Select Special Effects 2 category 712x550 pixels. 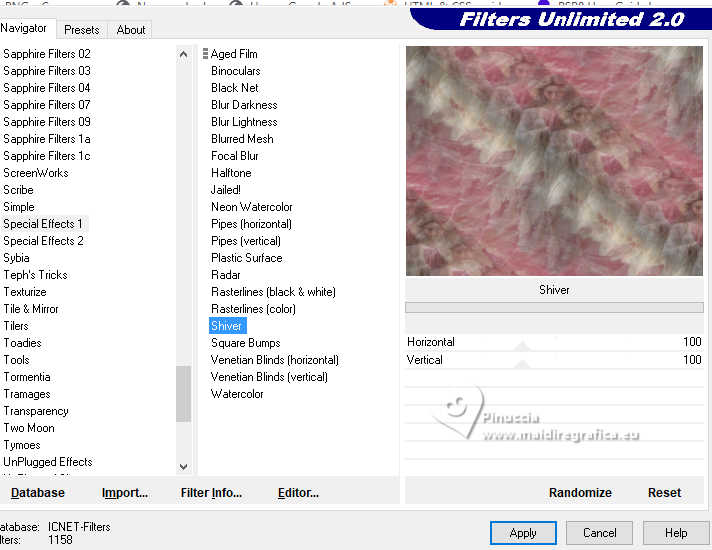pyautogui.click(x=43, y=241)
